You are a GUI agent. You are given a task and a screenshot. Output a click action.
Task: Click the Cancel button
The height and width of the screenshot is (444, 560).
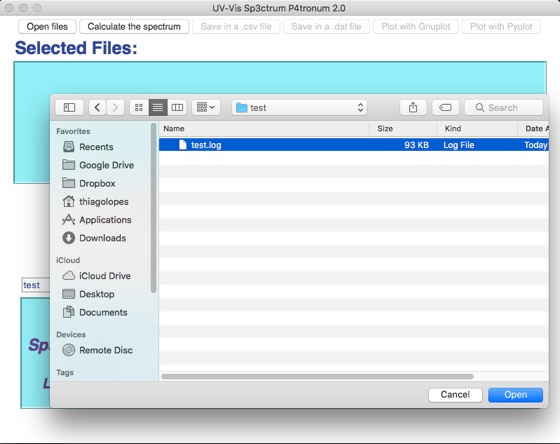455,395
